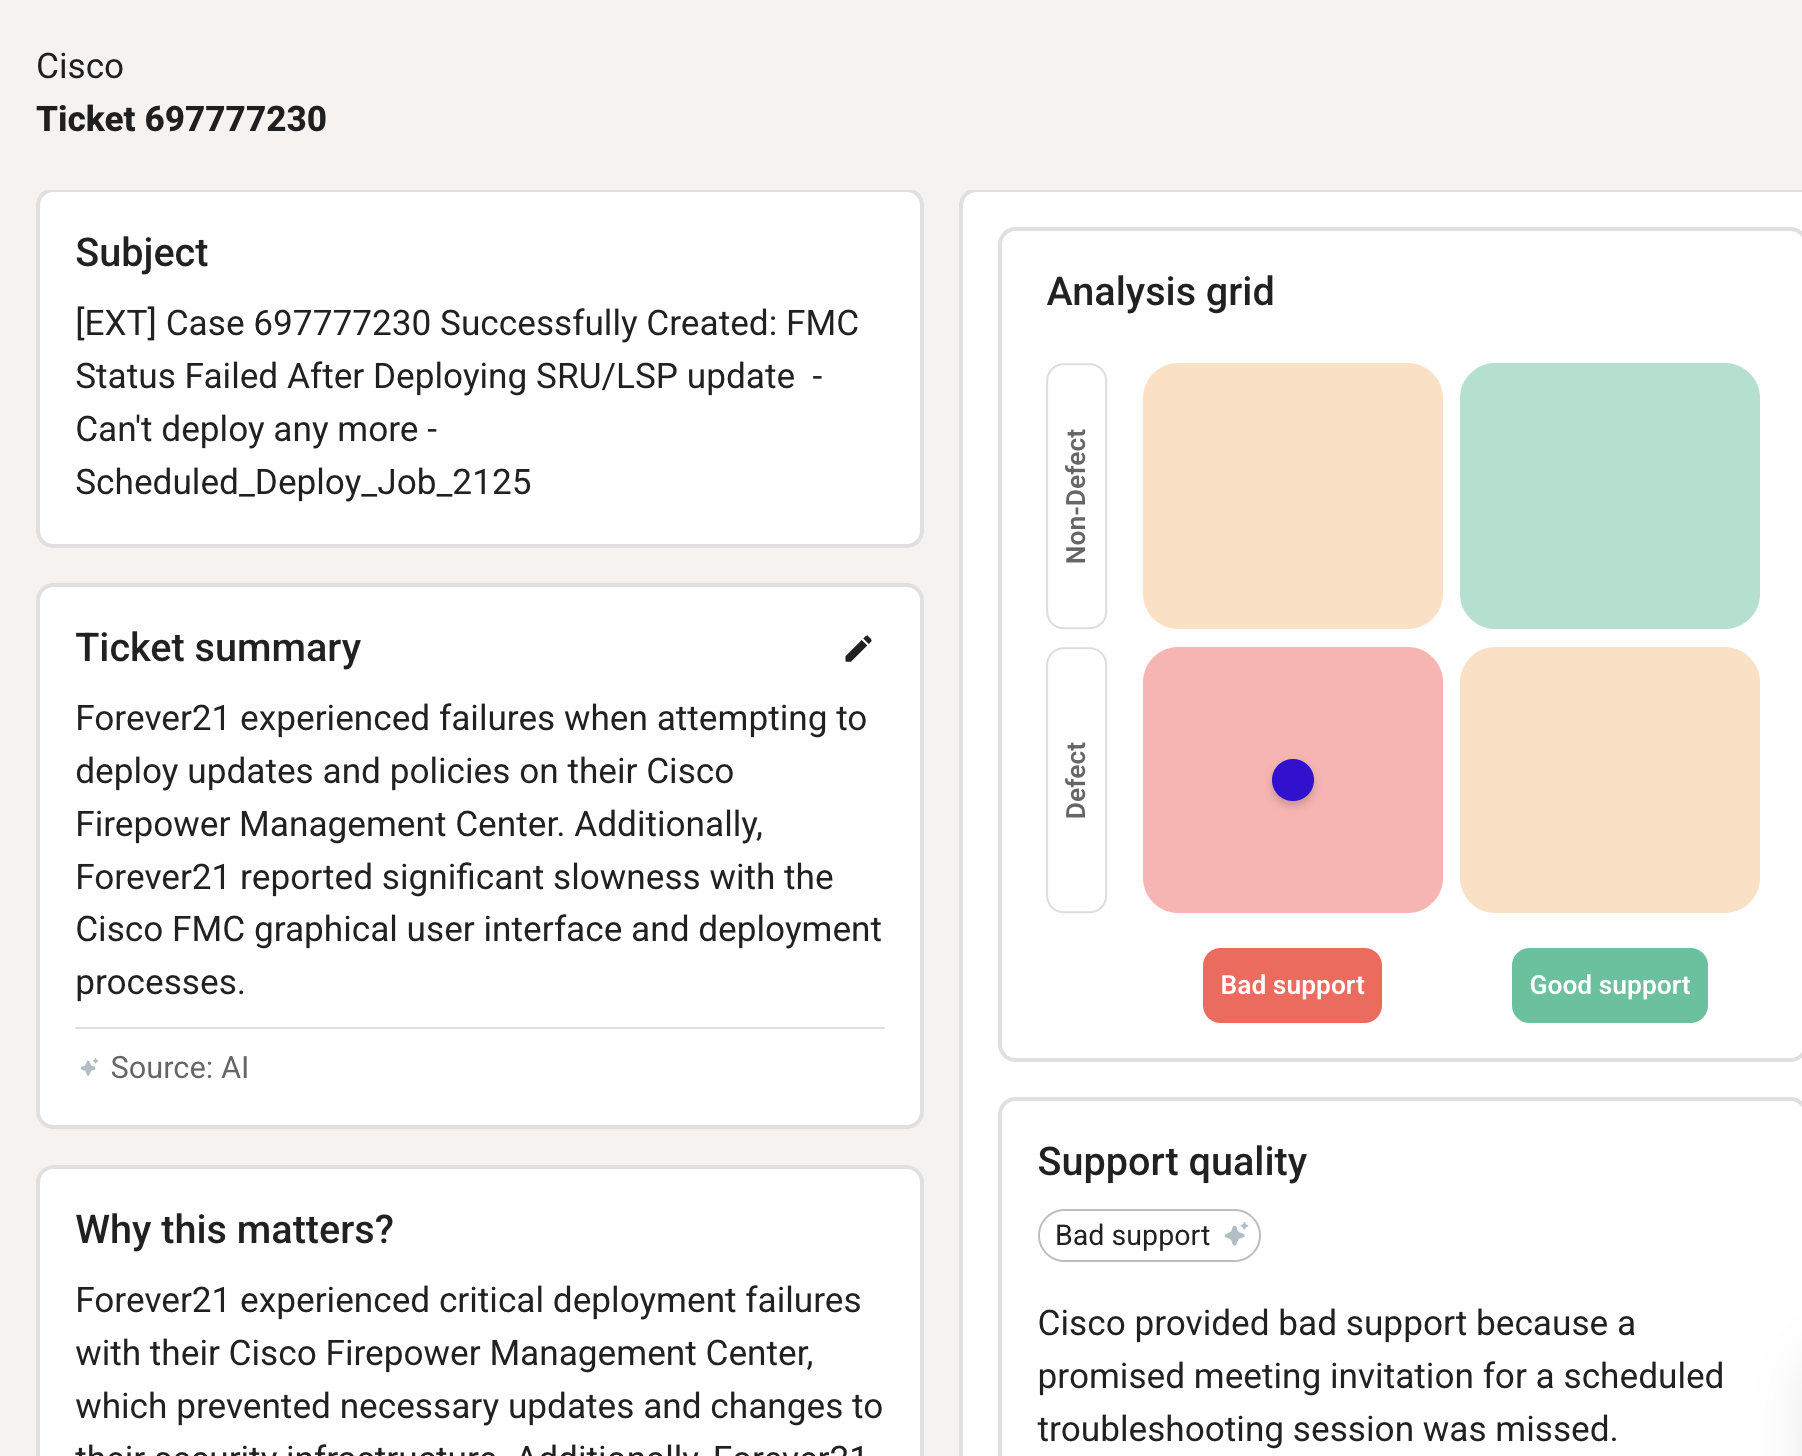This screenshot has height=1456, width=1802.
Task: Click the sparkle icon in Bad support chip
Action: tap(1236, 1235)
